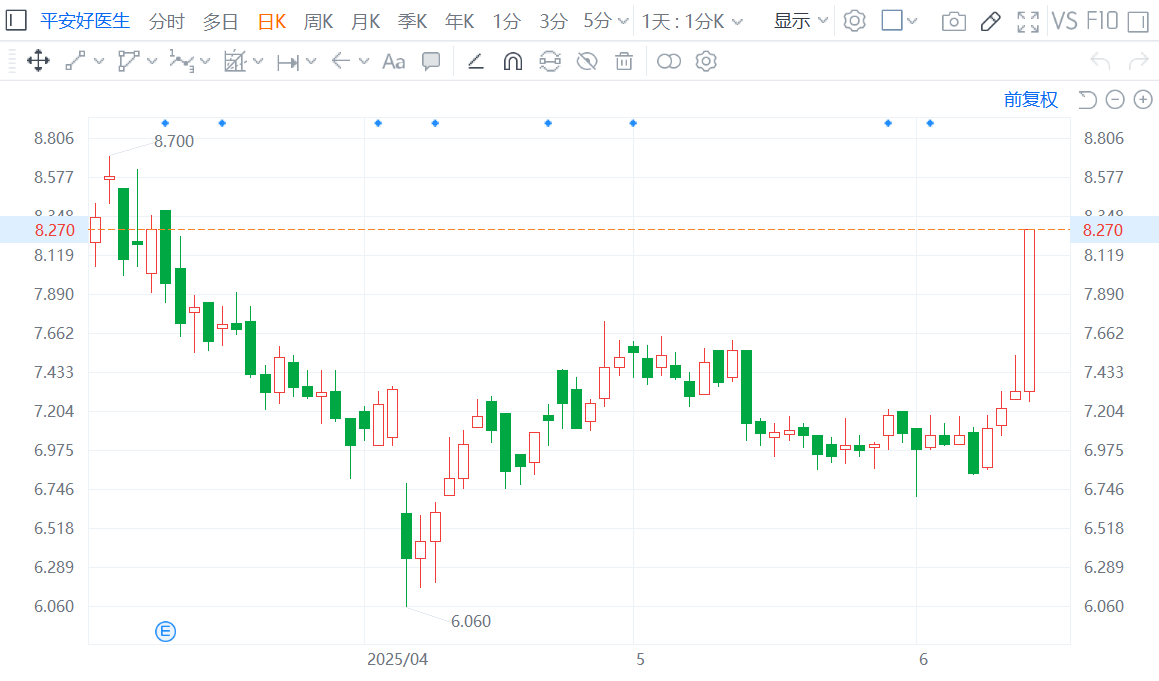Click the last blue diamond event marker
The width and height of the screenshot is (1159, 681).
930,123
